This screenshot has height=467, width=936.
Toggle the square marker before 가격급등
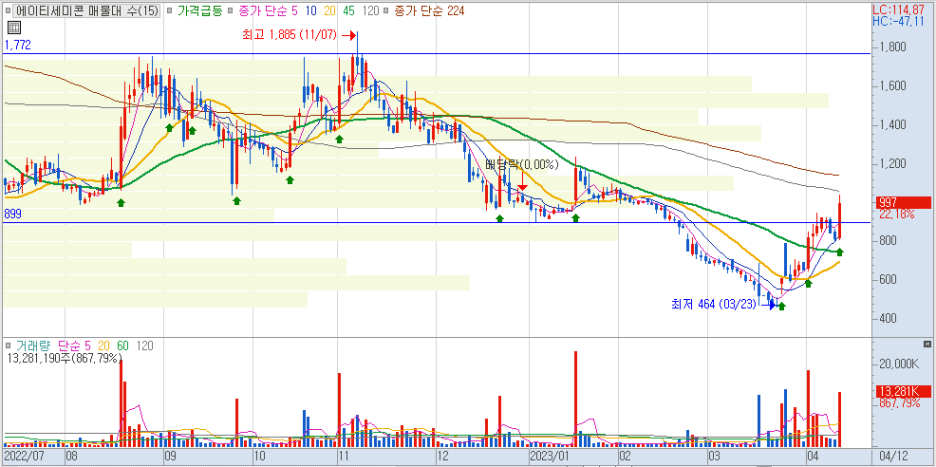coord(169,11)
